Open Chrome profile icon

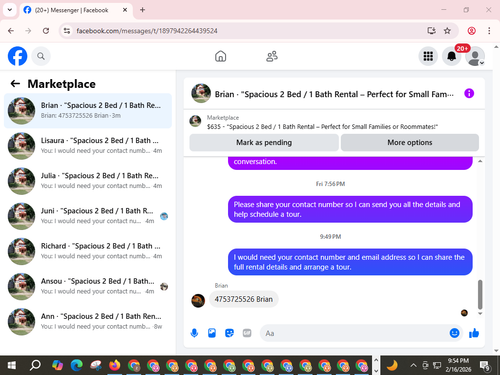click(x=471, y=31)
